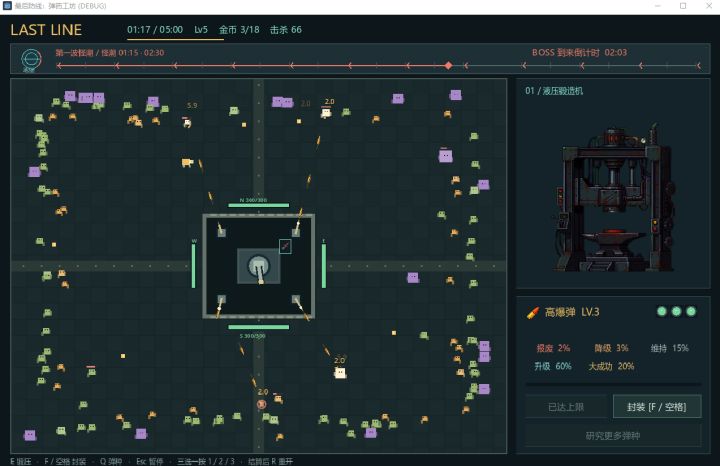Click the diamond marker on the wave timeline
The image size is (720, 466).
449,66
